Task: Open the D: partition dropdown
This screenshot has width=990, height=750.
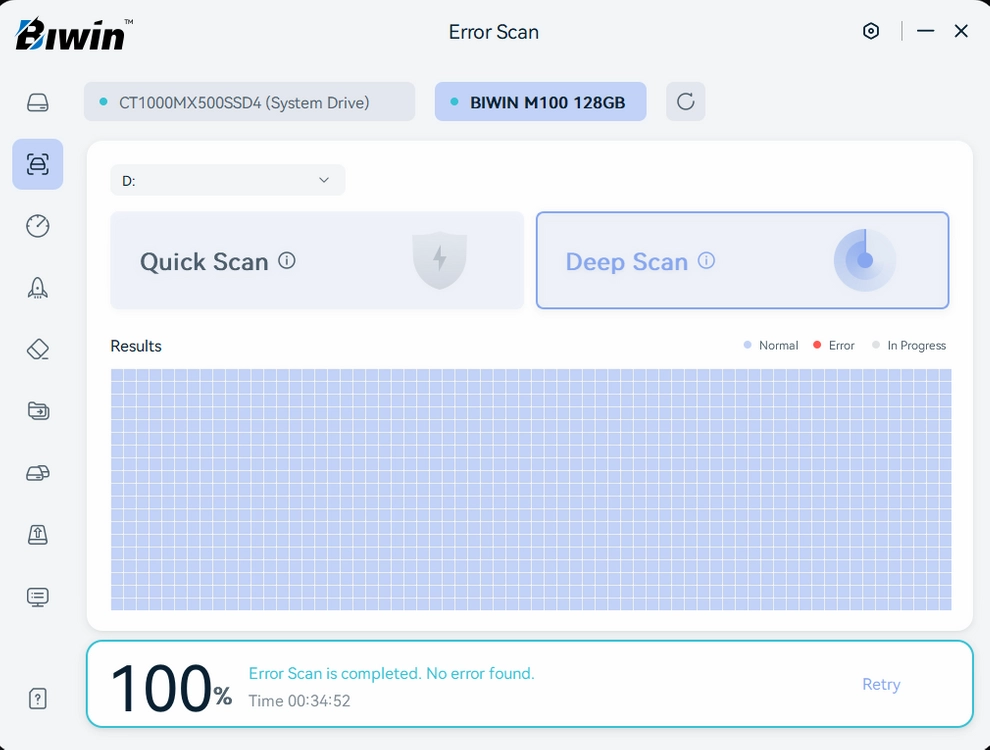Action: tap(228, 180)
